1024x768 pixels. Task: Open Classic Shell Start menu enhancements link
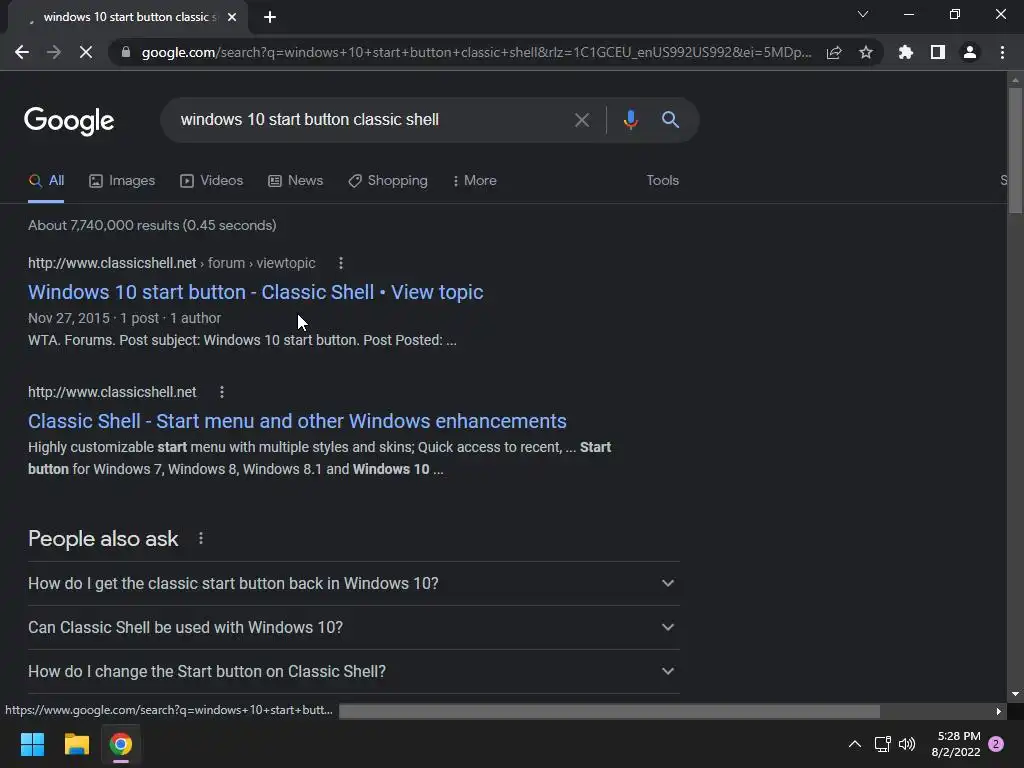point(297,421)
